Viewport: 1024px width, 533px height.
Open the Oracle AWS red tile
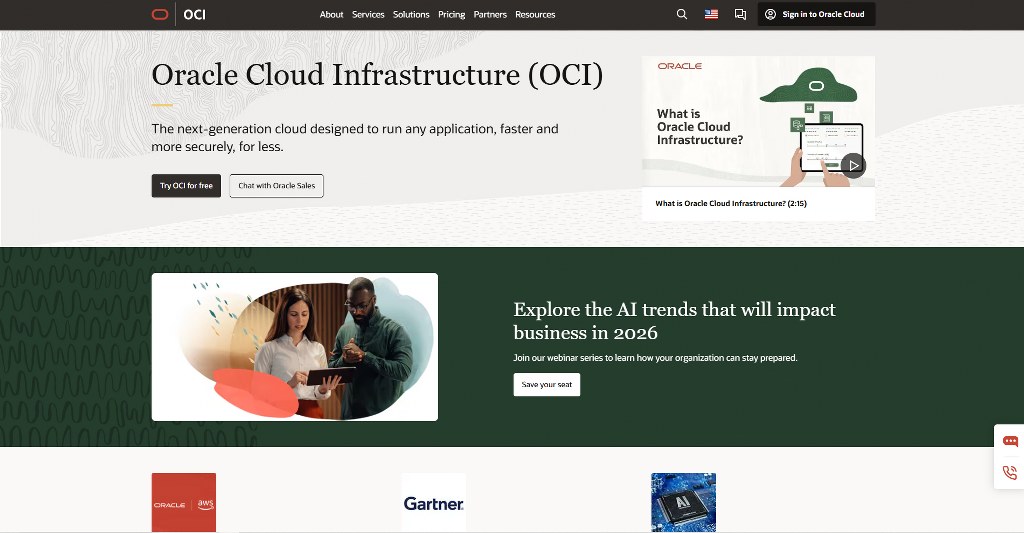184,503
